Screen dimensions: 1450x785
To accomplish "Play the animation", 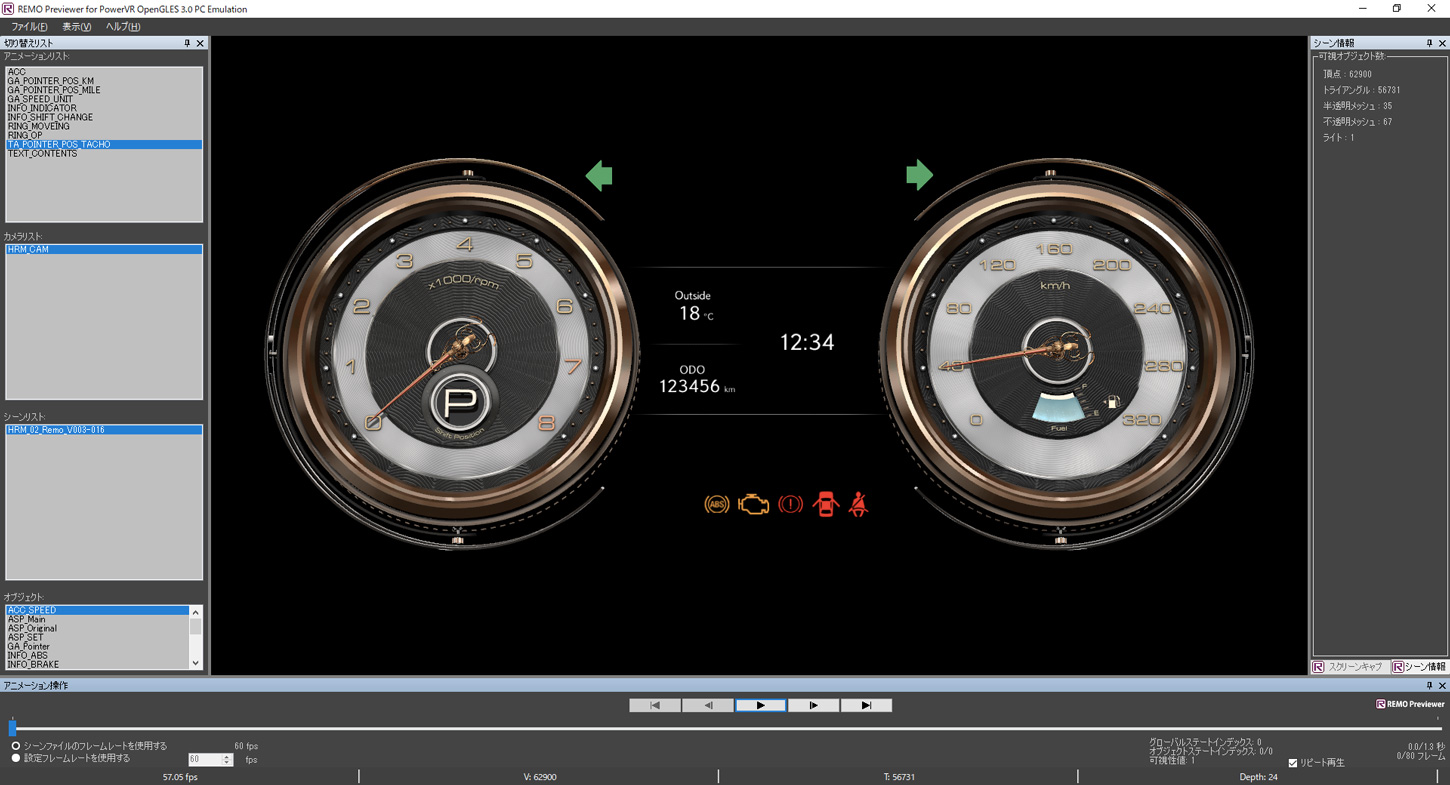I will click(761, 705).
